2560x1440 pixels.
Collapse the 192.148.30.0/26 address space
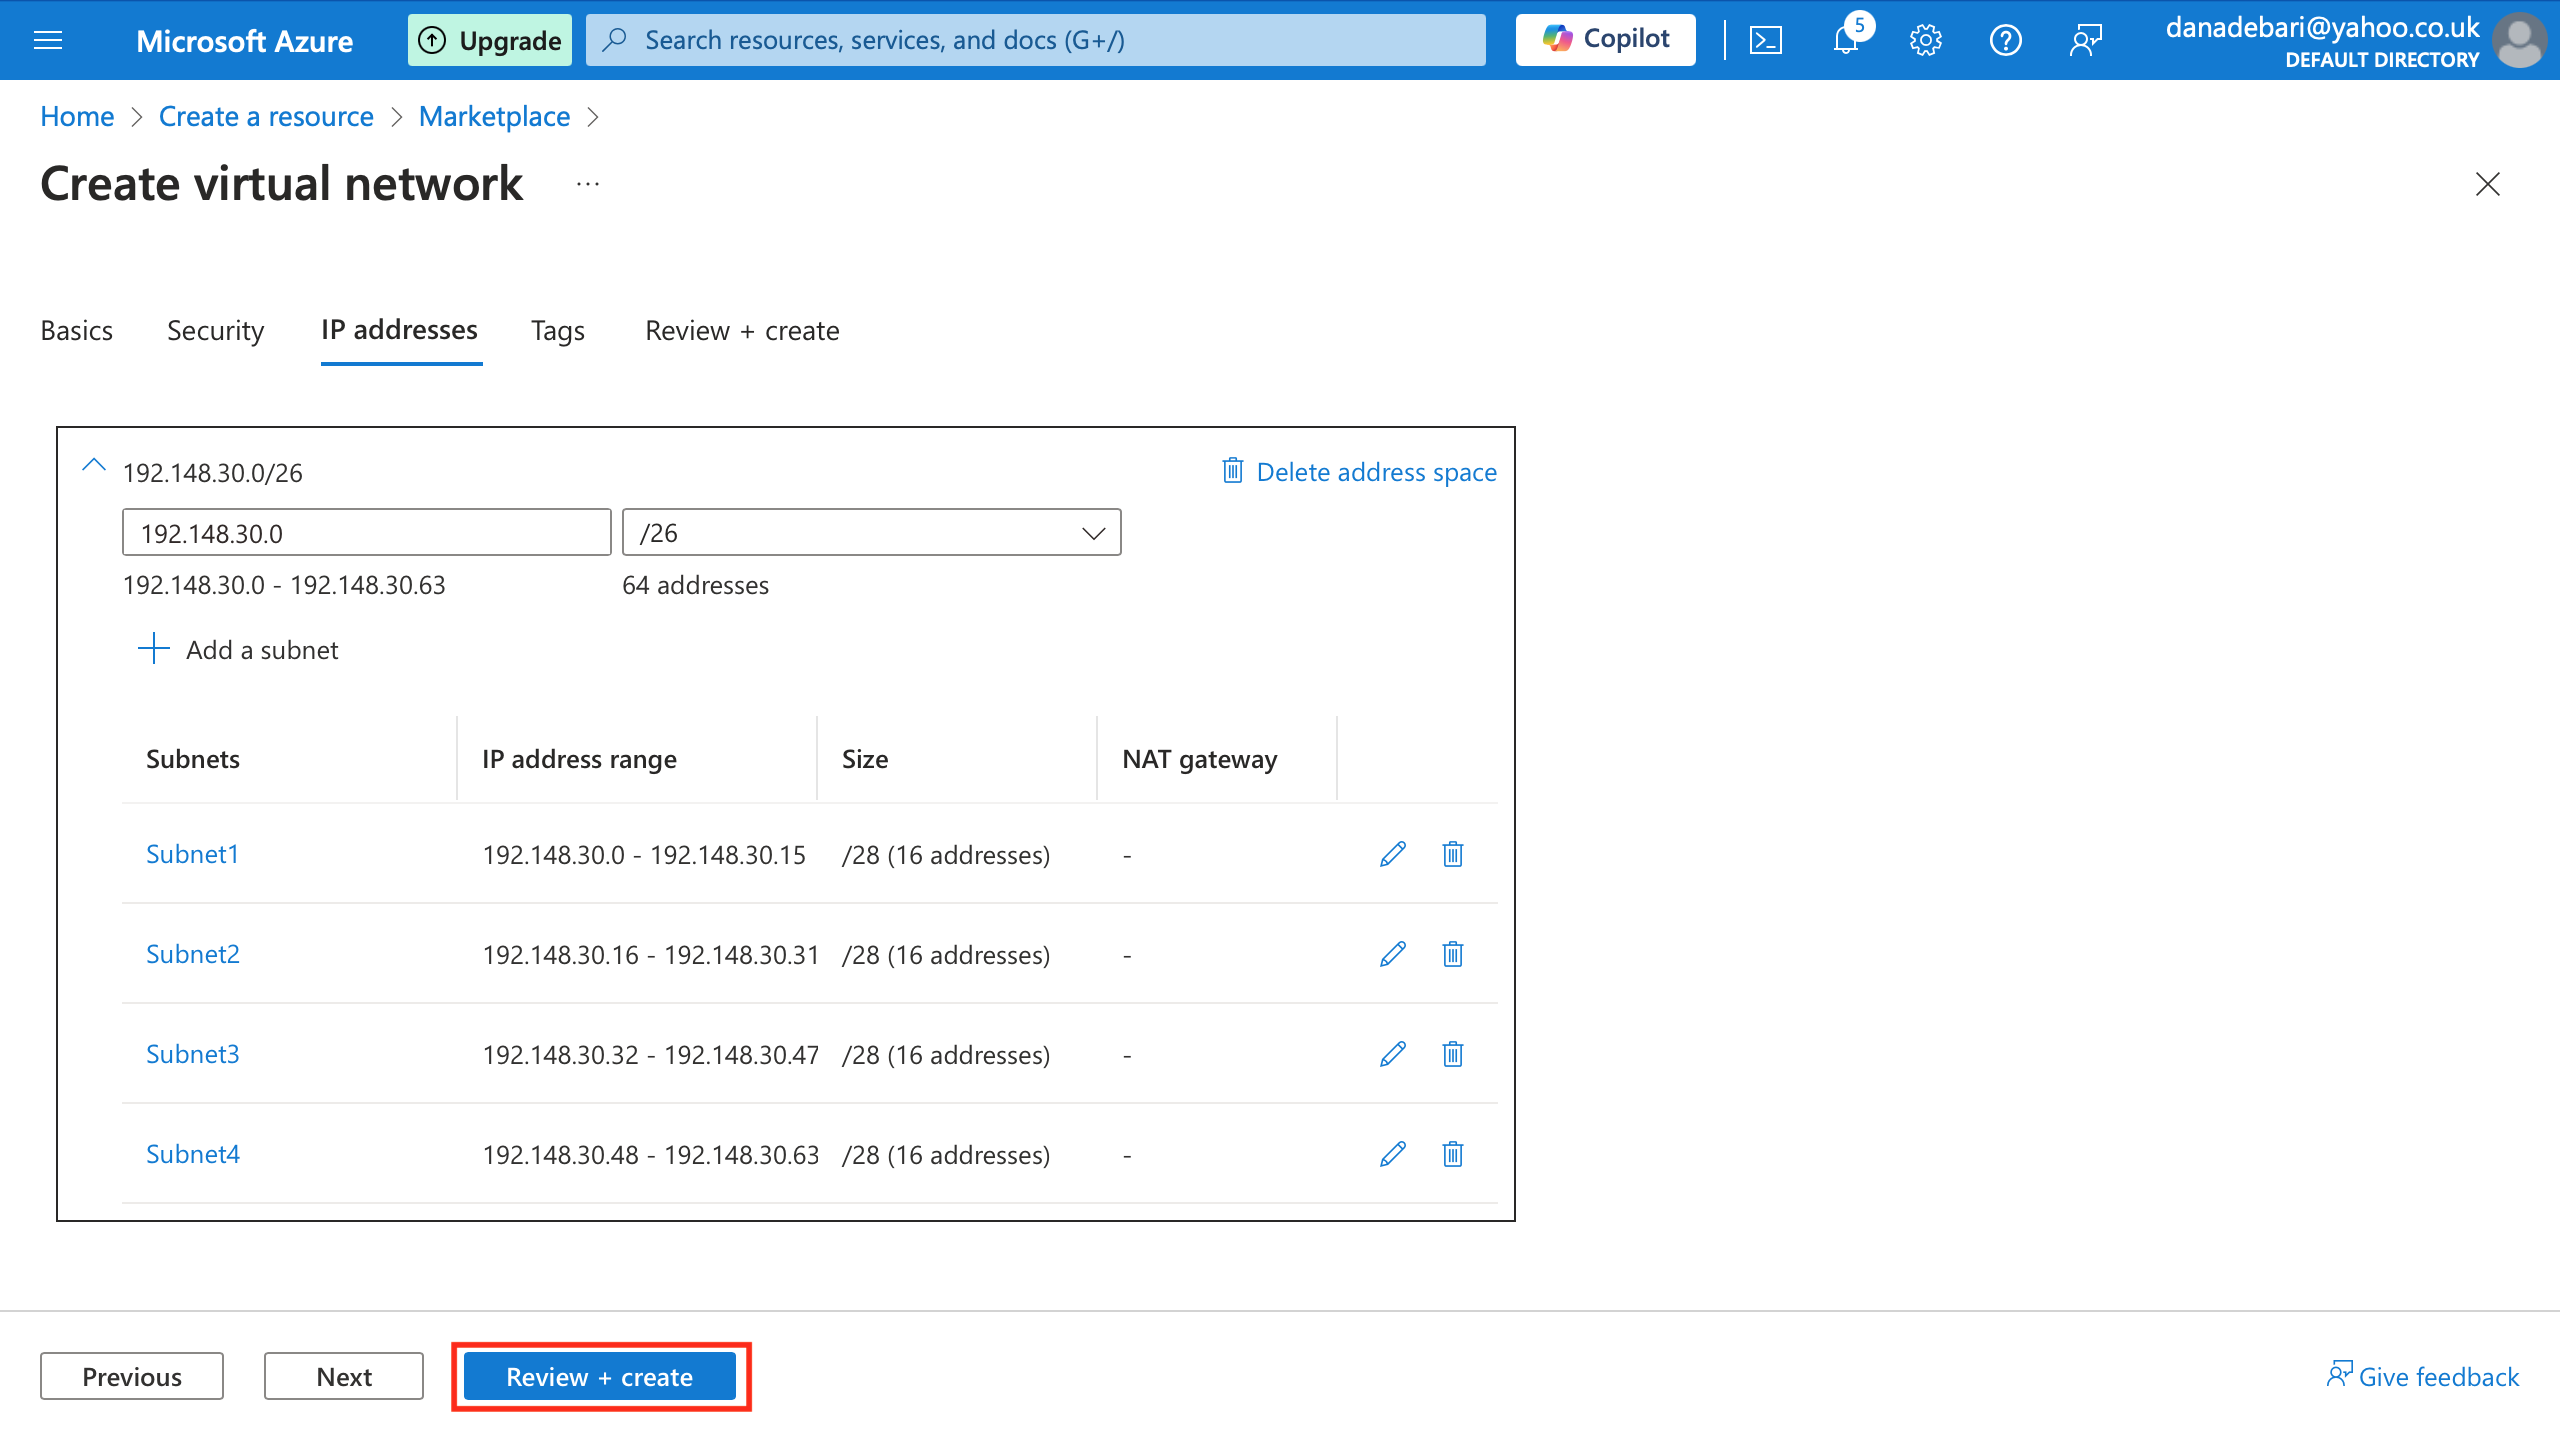(94, 466)
